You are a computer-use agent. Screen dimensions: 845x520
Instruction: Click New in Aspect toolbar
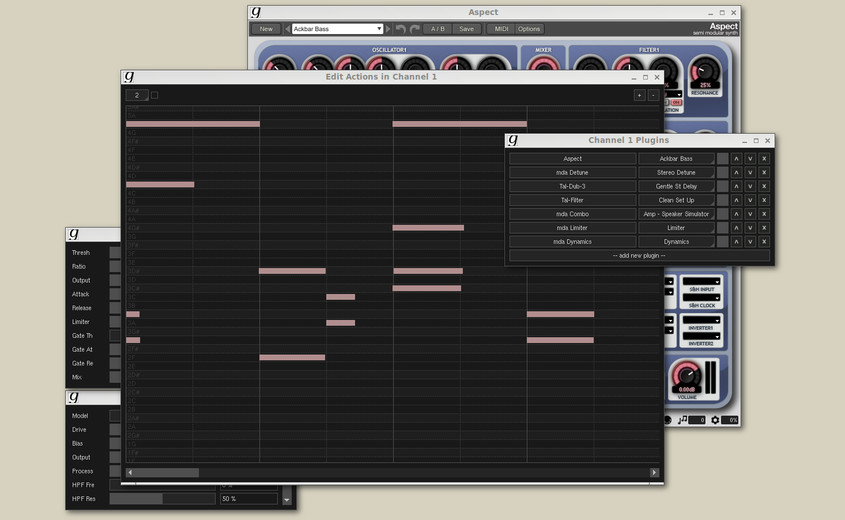tap(266, 29)
